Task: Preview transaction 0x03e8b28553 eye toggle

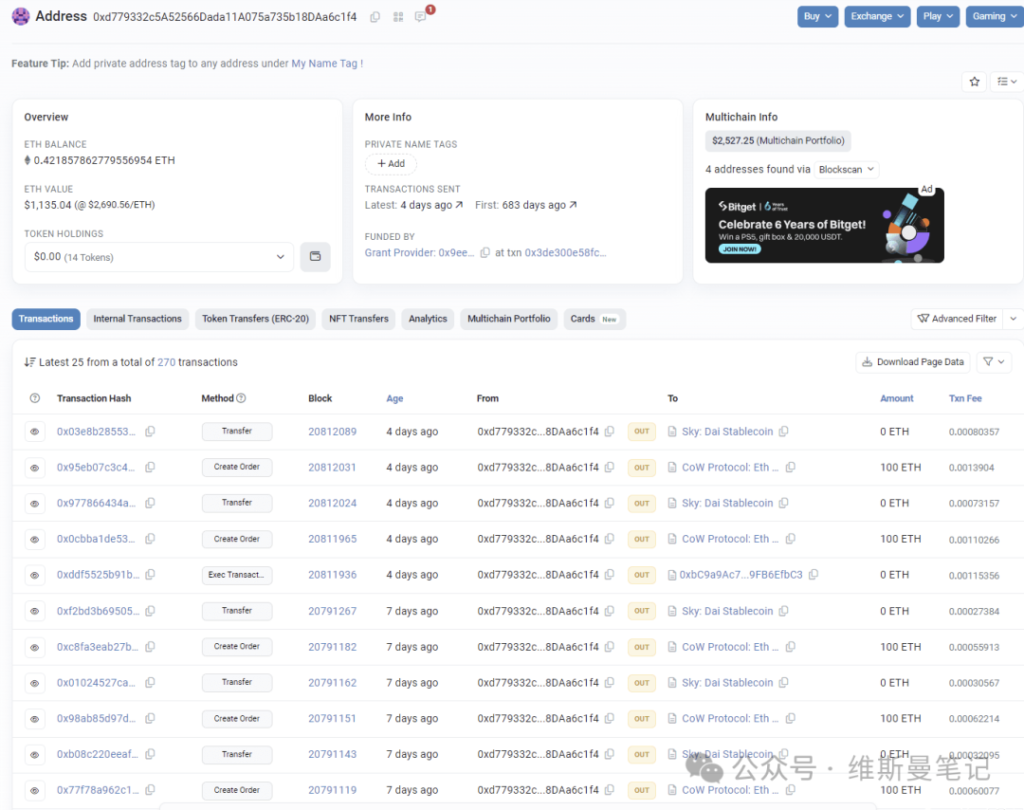Action: pos(35,431)
